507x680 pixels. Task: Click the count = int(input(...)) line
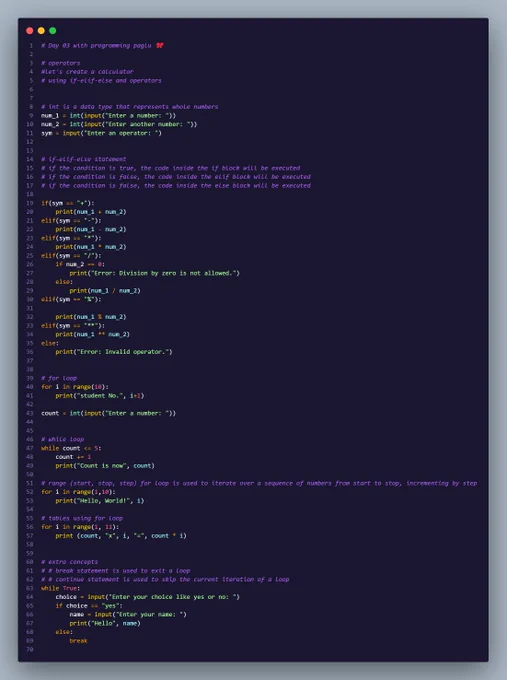click(108, 413)
